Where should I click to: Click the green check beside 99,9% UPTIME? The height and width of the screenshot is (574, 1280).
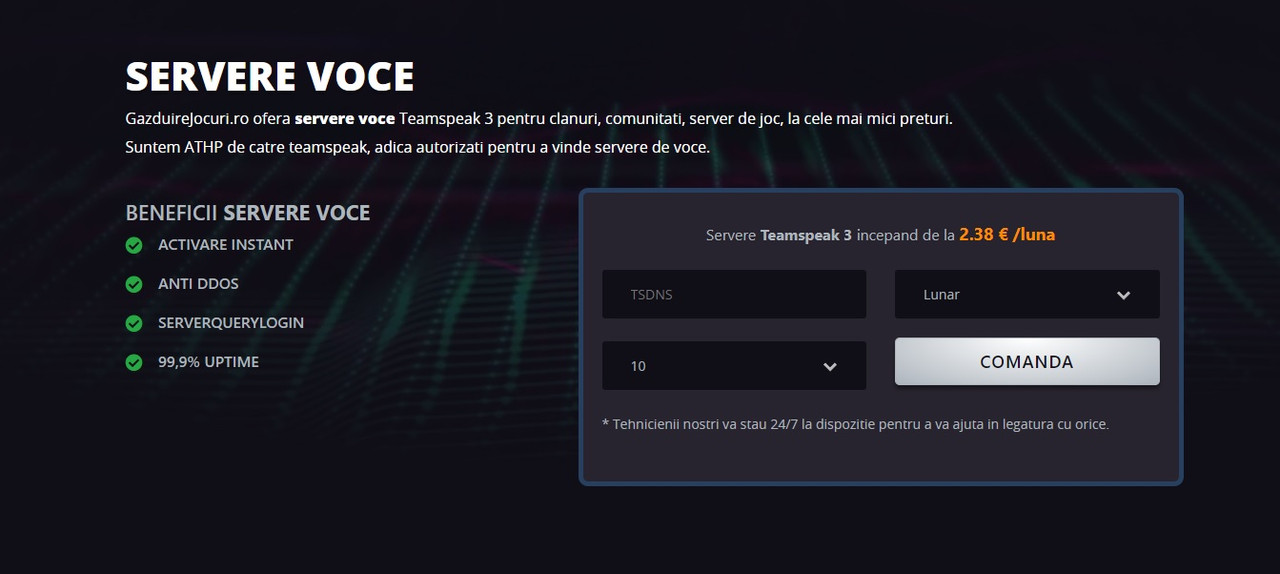pyautogui.click(x=134, y=362)
